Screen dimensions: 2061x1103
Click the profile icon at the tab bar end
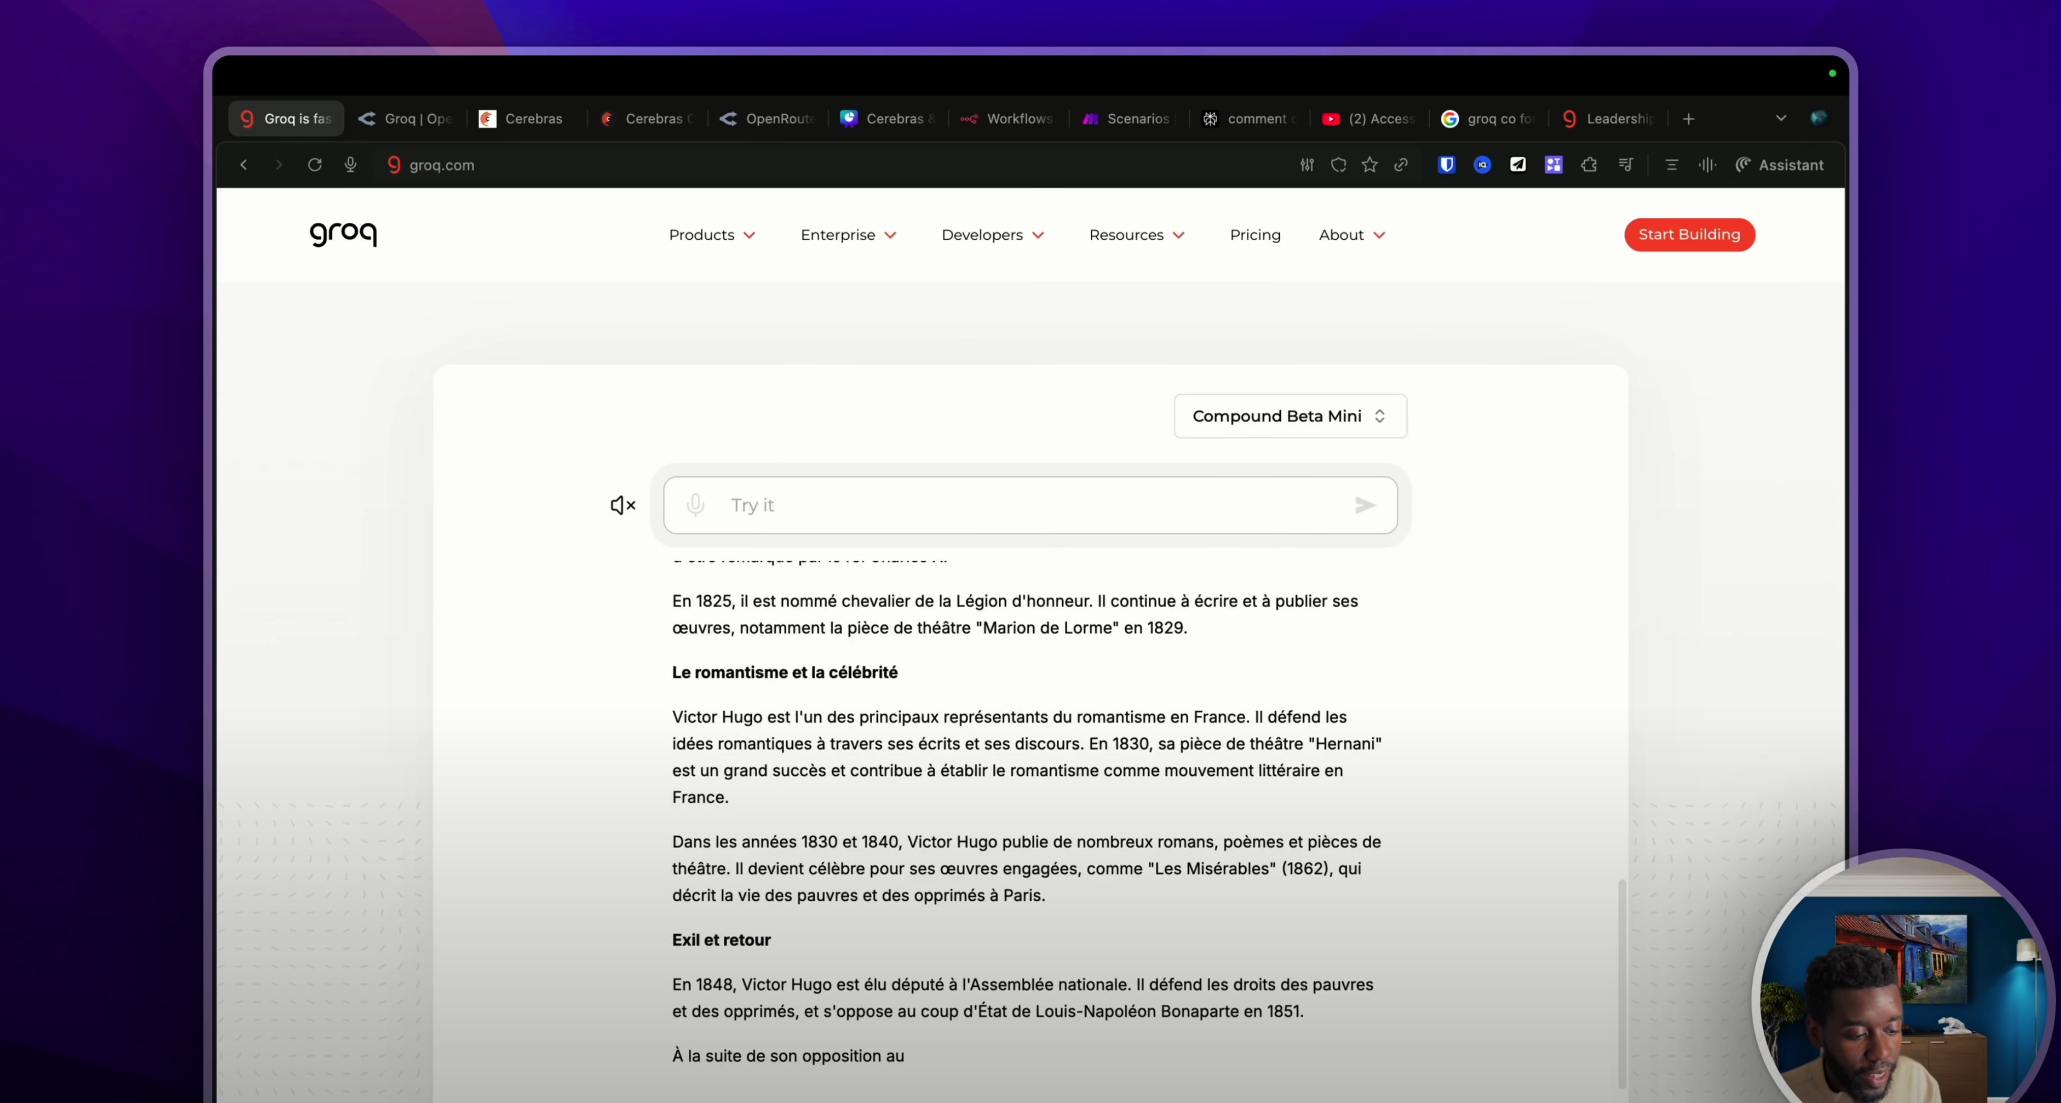tap(1819, 118)
